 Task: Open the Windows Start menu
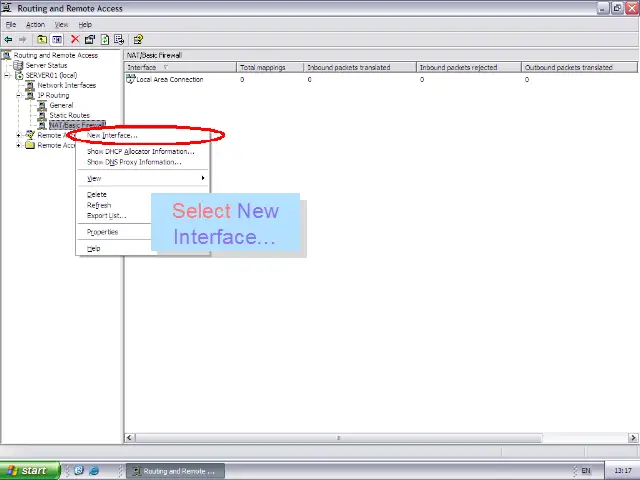pos(30,471)
